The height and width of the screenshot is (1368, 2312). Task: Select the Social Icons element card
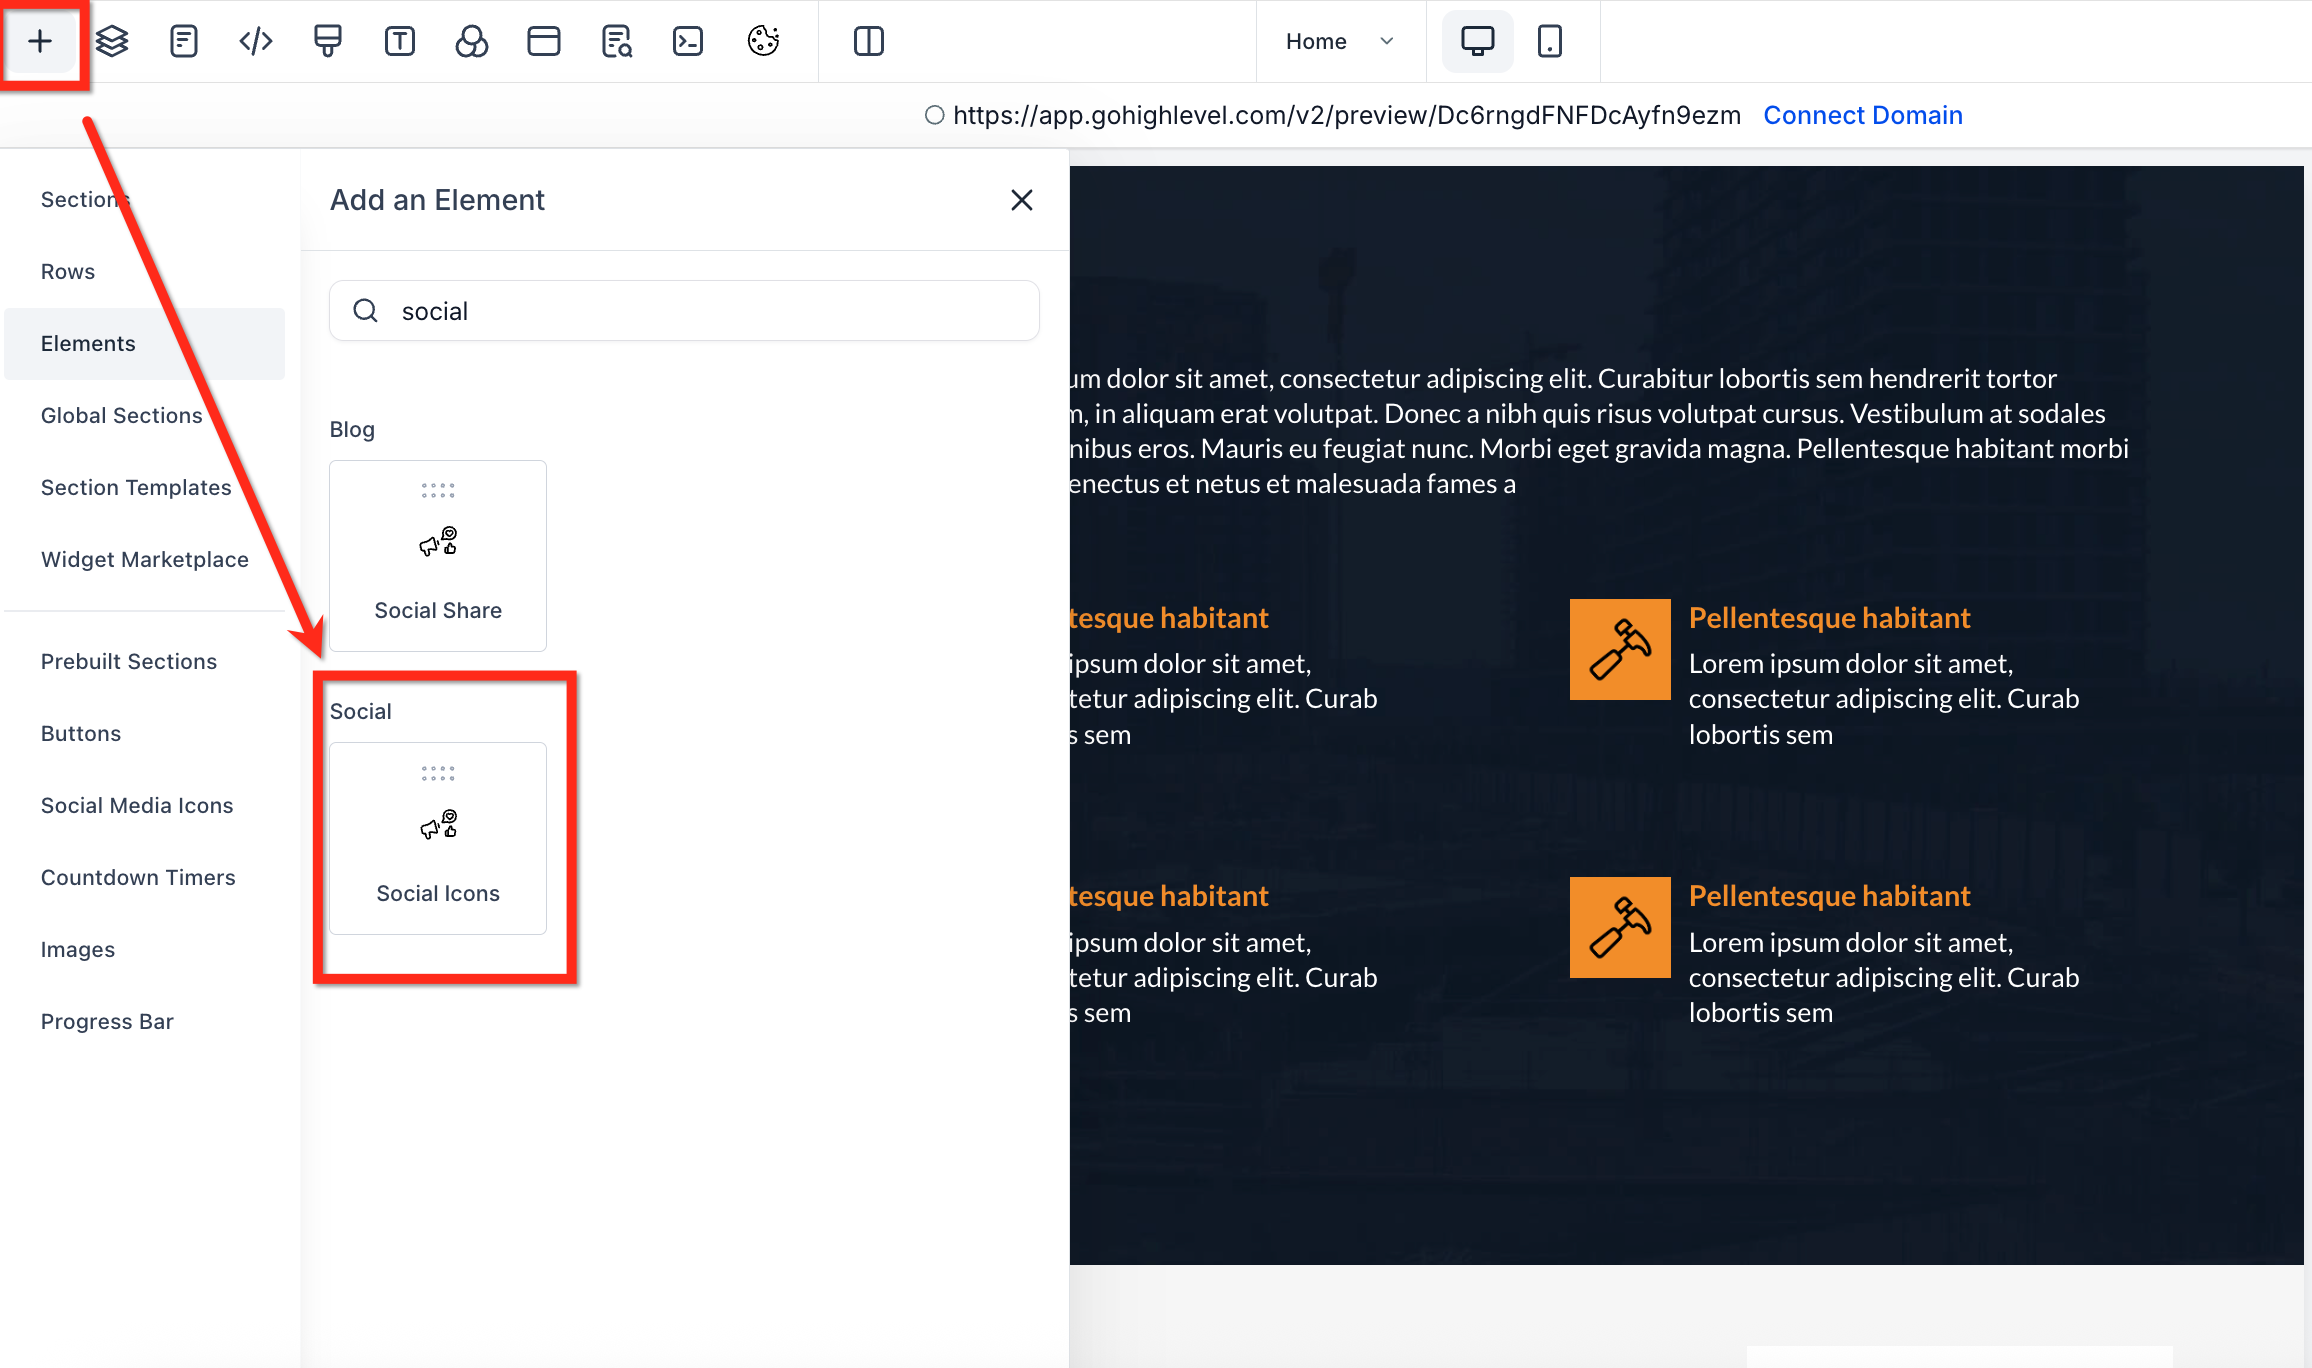tap(438, 838)
